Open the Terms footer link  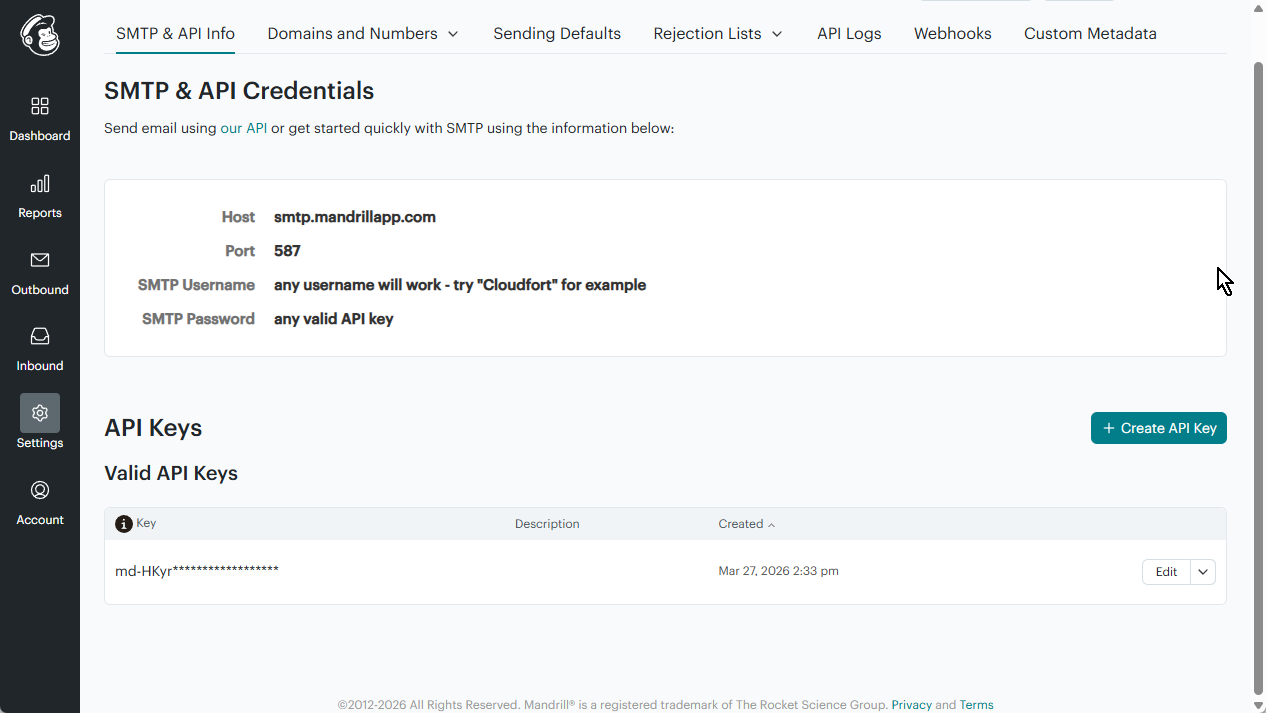click(x=976, y=705)
